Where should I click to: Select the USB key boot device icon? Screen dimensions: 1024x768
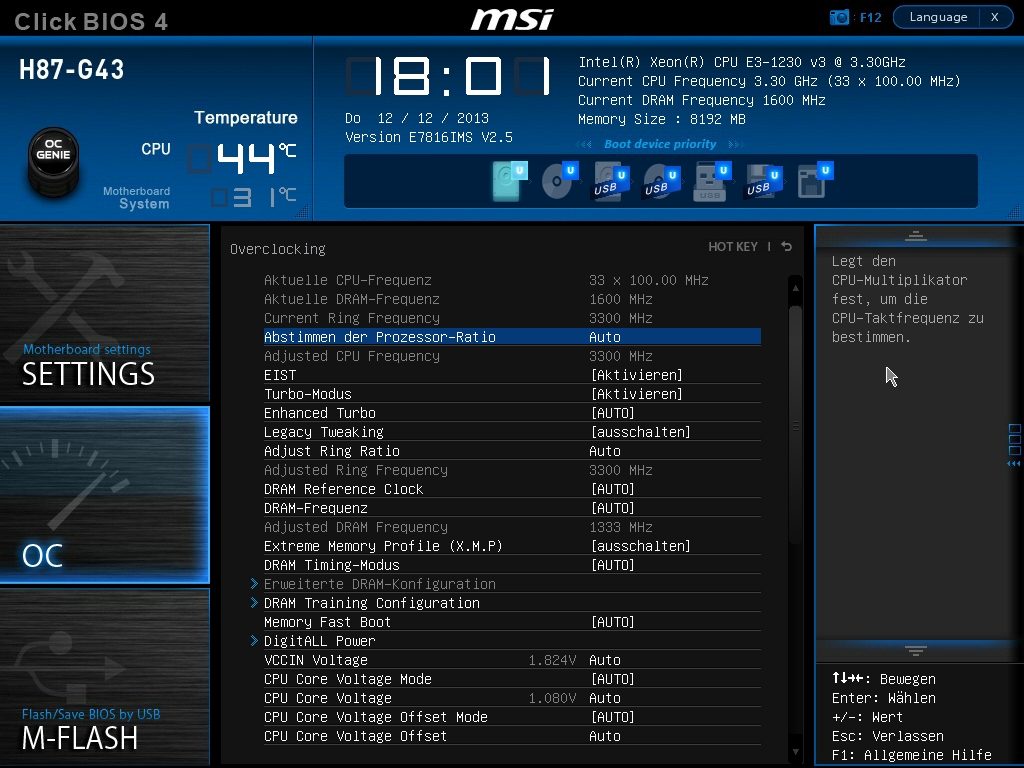(712, 180)
